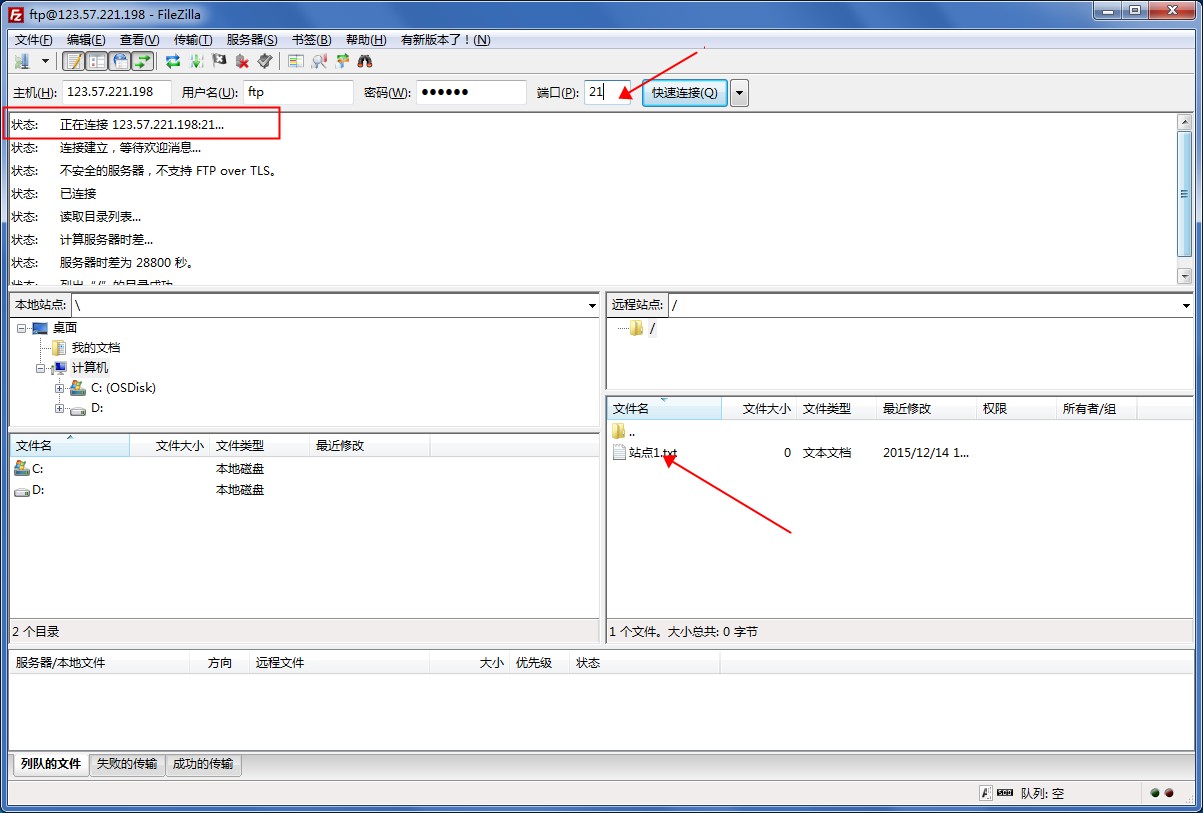This screenshot has width=1203, height=813.
Task: Switch to 失败的传输 tab
Action: click(127, 764)
